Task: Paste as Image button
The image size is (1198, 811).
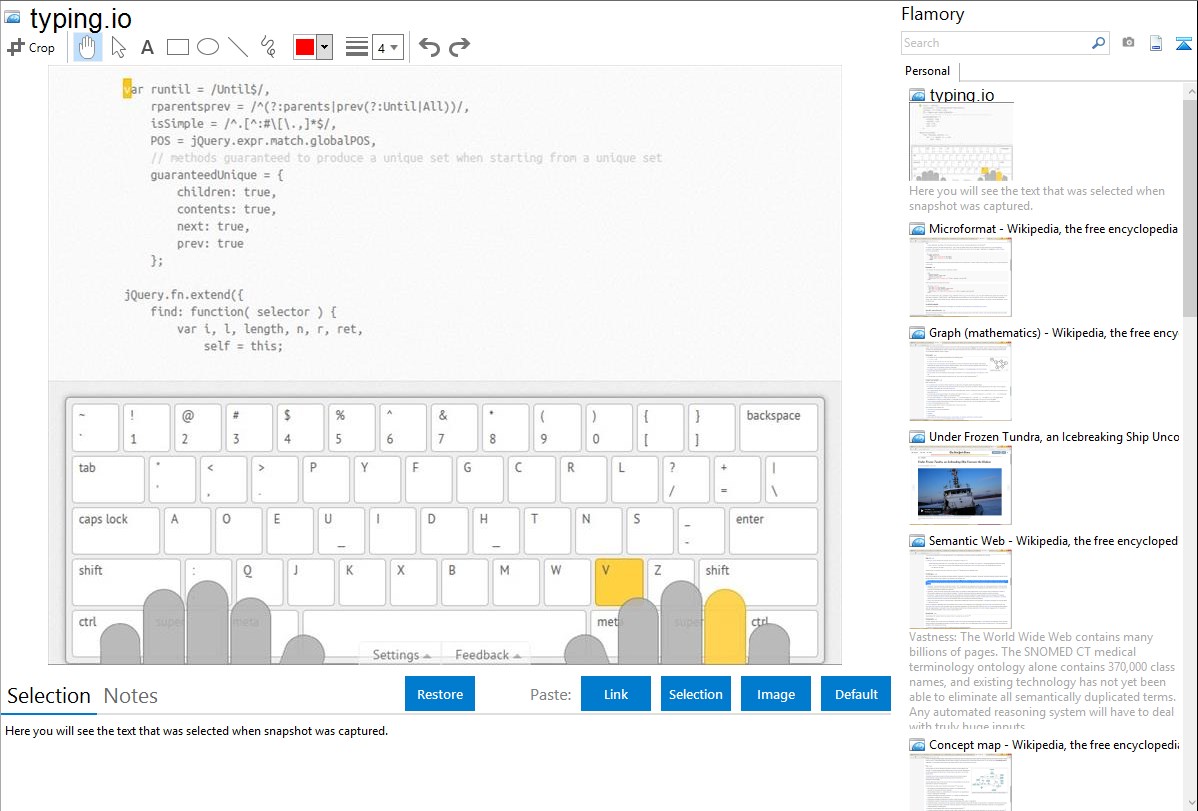Action: click(x=775, y=694)
